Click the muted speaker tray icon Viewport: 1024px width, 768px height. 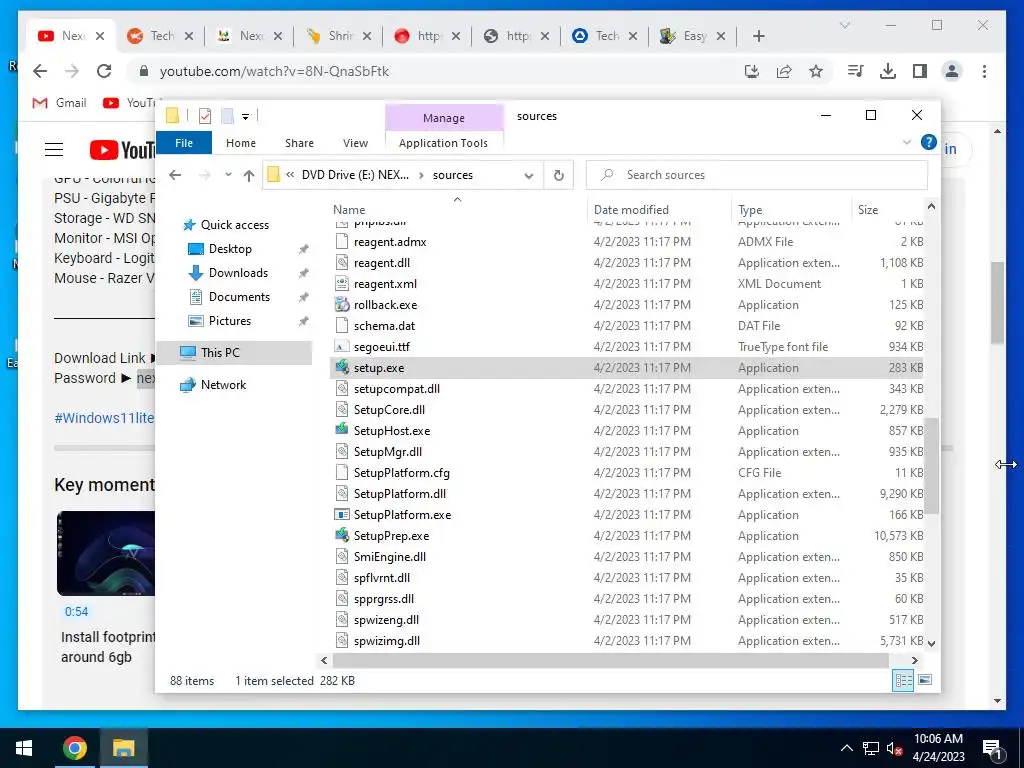893,748
